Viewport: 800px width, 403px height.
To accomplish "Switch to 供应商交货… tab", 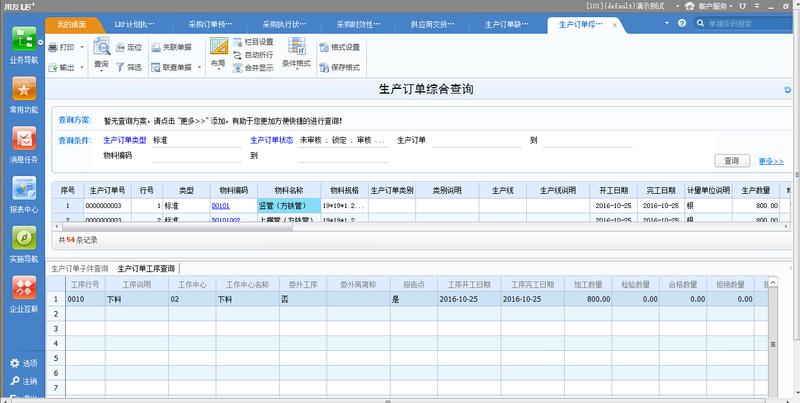I will (x=433, y=24).
